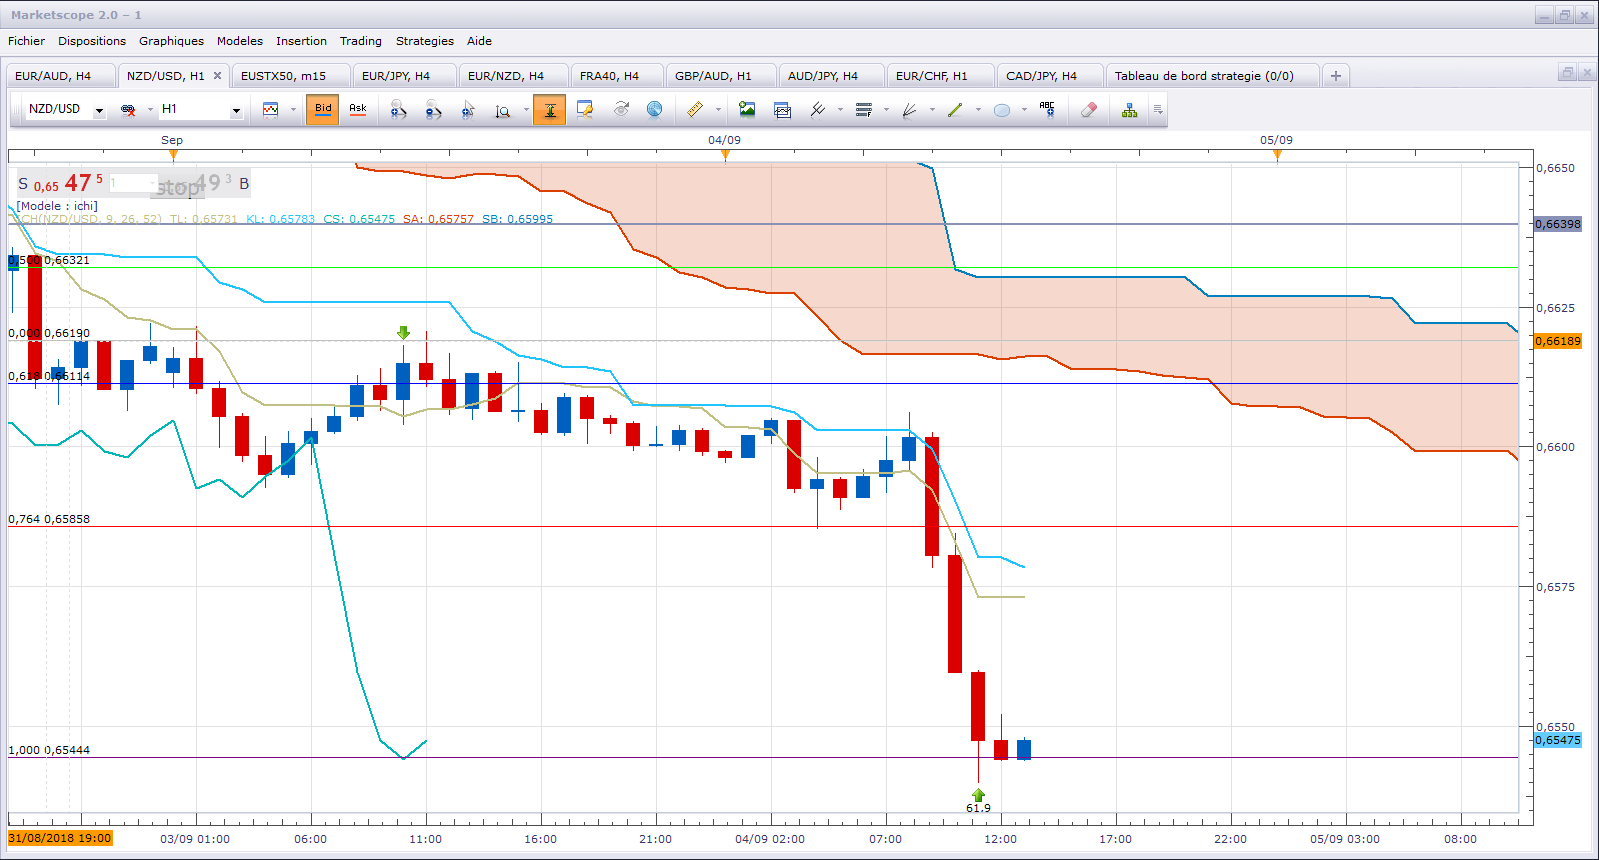This screenshot has height=860, width=1599.
Task: Click the chart snapshot window icon
Action: pyautogui.click(x=782, y=110)
